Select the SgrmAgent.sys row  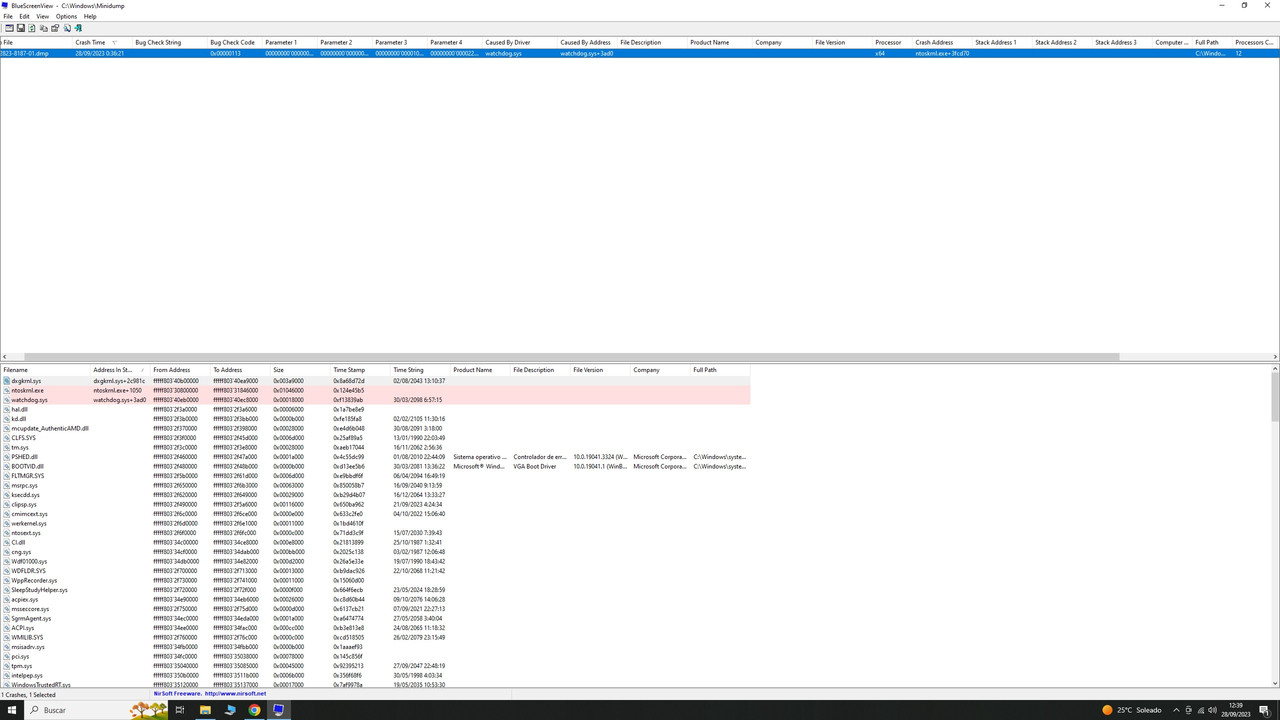pyautogui.click(x=375, y=618)
